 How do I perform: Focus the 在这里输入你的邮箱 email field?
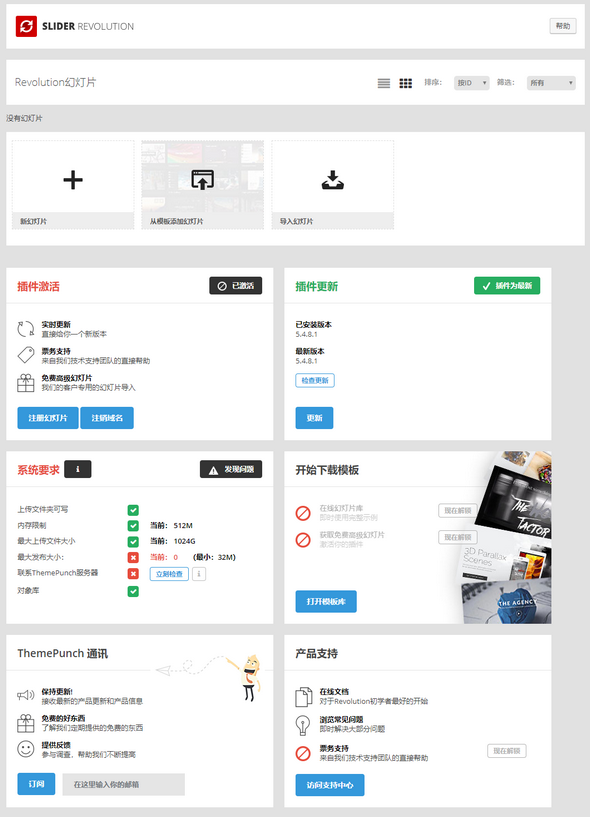pyautogui.click(x=124, y=784)
